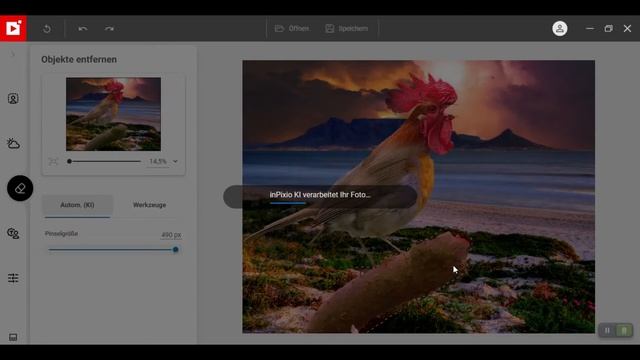Adjust the zoom slider handle

click(69, 161)
